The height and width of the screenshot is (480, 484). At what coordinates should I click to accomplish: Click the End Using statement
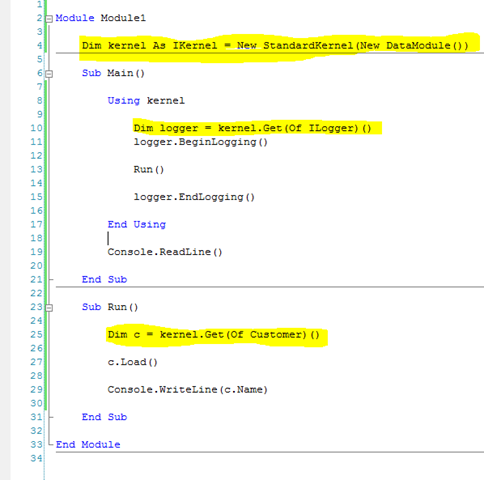[137, 225]
